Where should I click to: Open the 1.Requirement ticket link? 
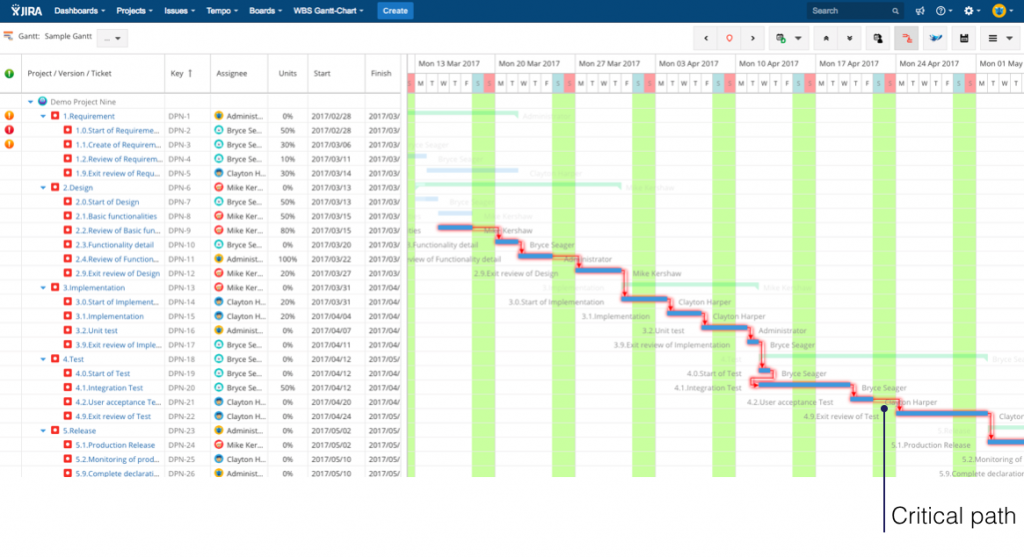click(x=89, y=116)
